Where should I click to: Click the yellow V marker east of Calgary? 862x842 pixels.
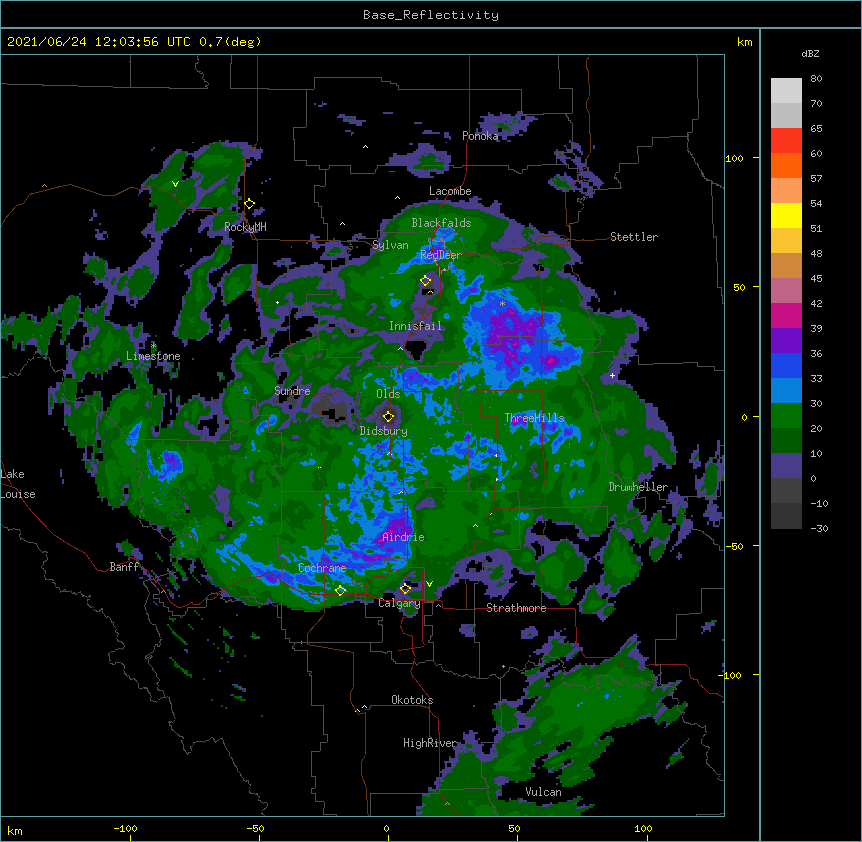429,584
